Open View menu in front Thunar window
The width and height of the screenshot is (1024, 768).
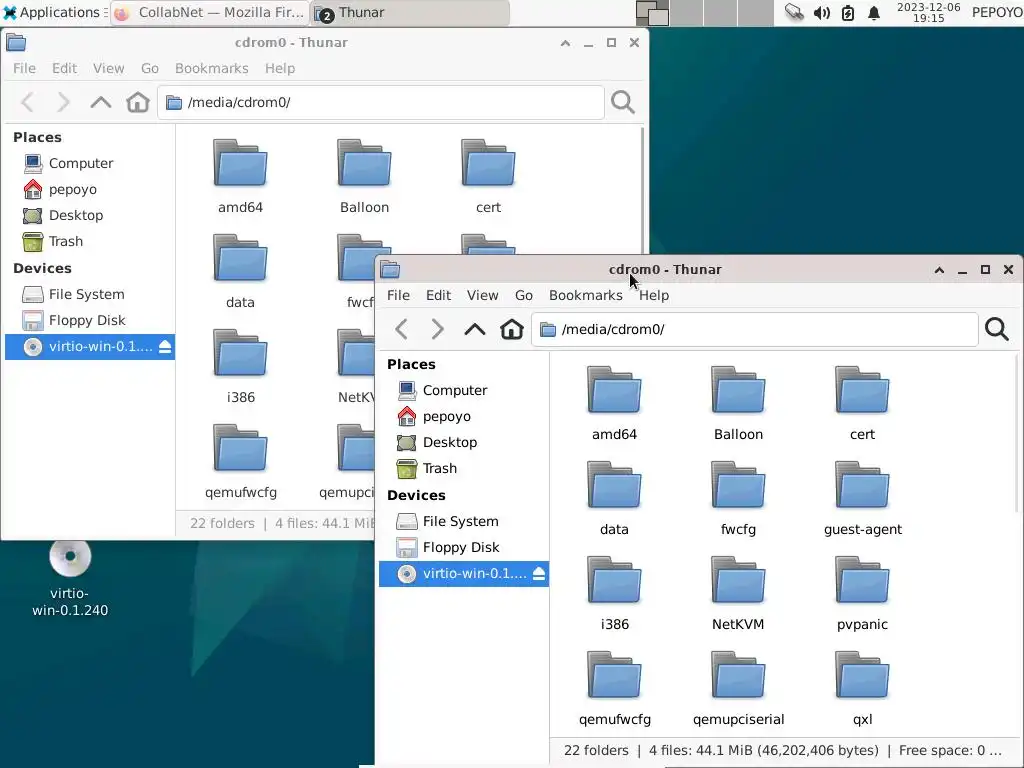coord(483,295)
